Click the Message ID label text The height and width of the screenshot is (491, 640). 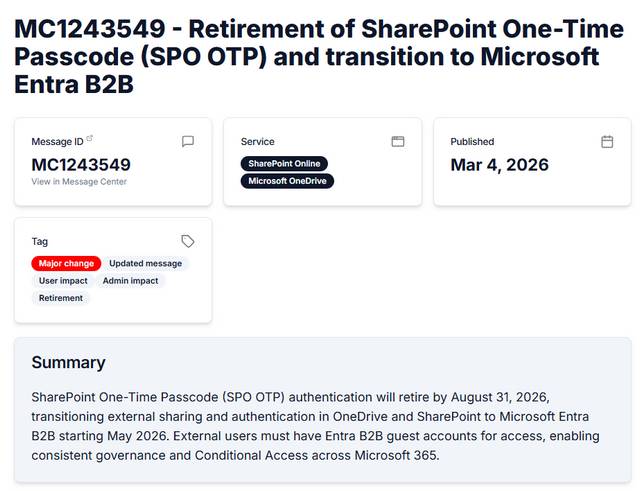(56, 142)
